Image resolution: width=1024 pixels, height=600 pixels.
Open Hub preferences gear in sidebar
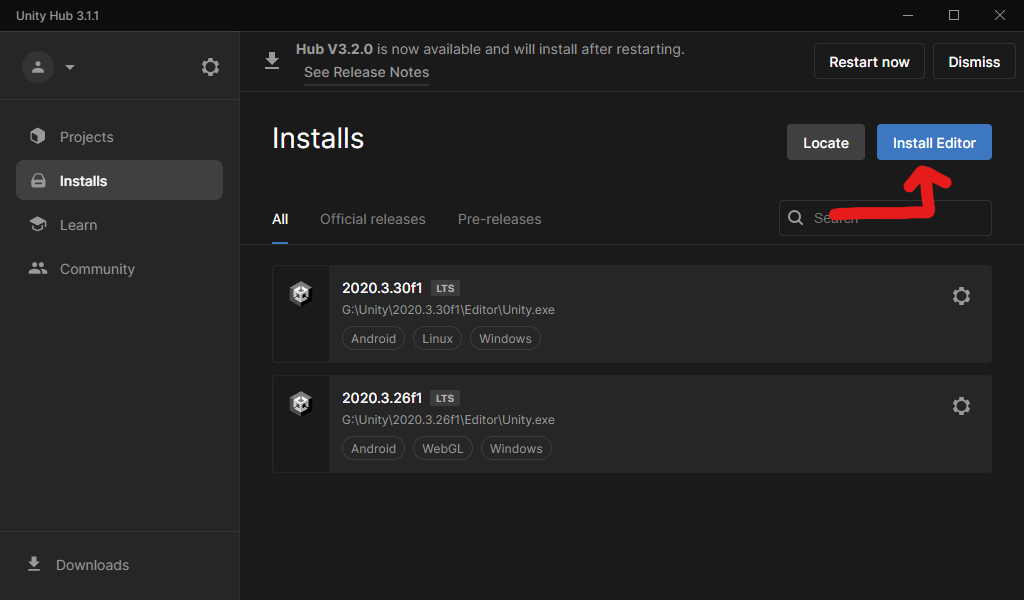(210, 67)
